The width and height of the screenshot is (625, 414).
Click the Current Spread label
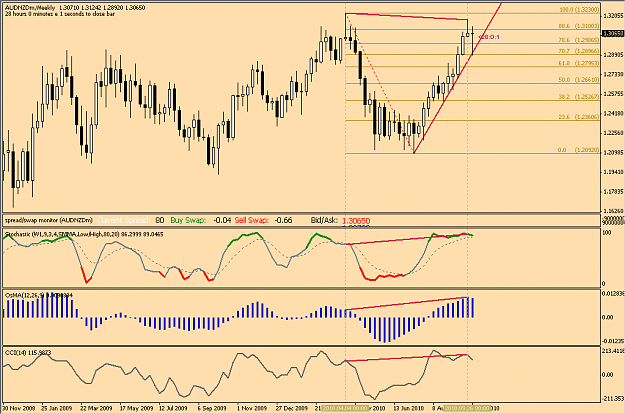tap(124, 220)
